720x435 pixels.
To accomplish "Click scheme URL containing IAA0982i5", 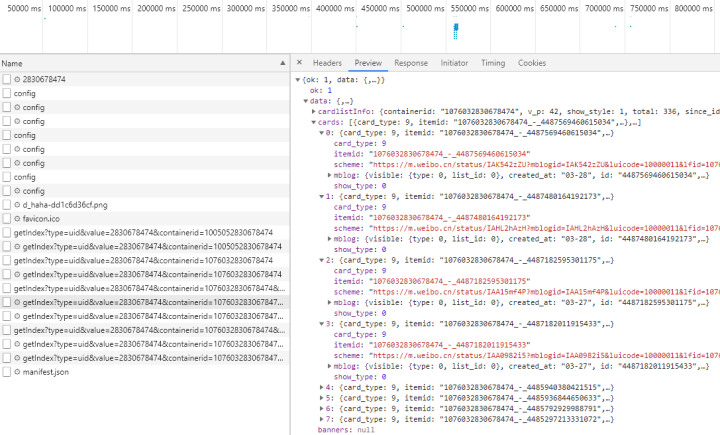I will point(545,356).
